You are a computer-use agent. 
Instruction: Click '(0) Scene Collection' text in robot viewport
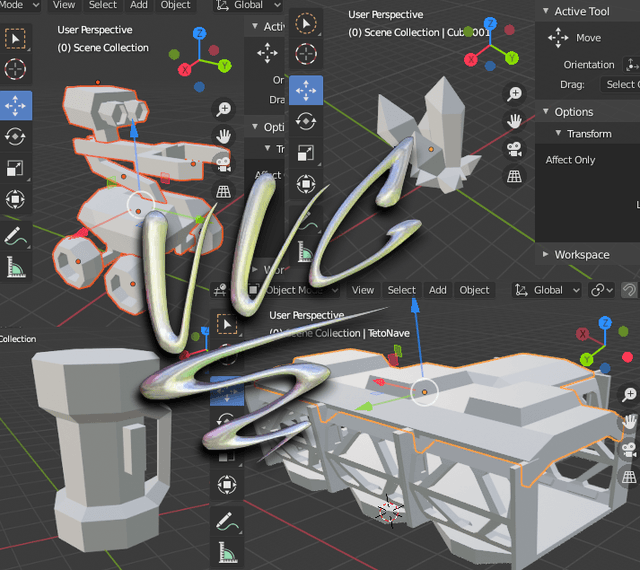[103, 48]
